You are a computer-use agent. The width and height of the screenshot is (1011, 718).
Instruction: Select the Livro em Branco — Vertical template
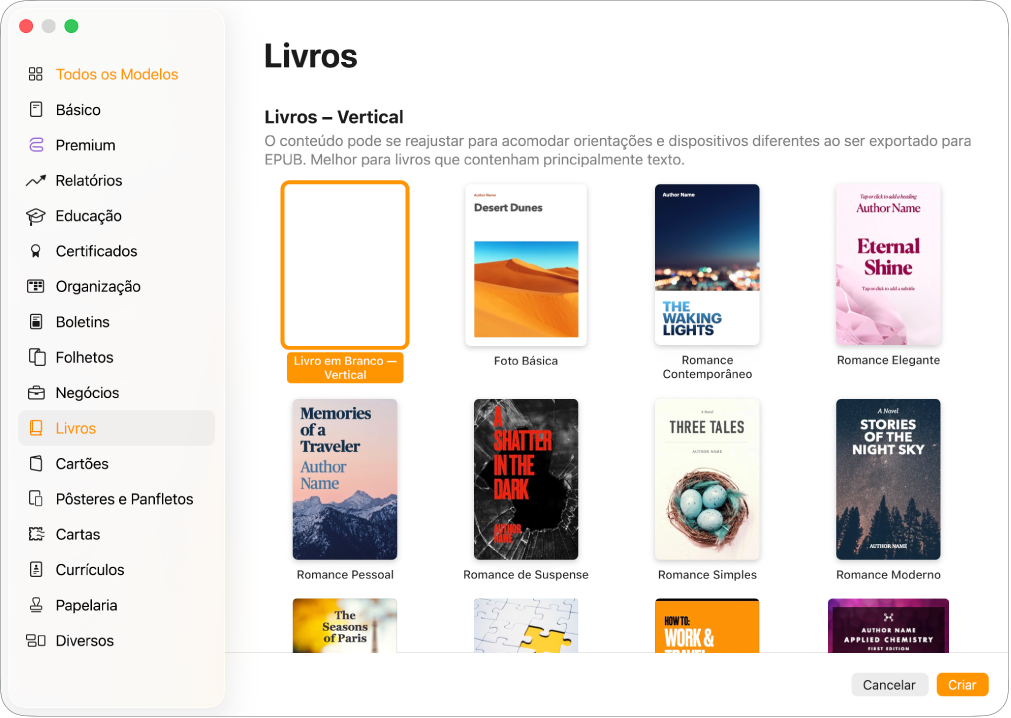[344, 264]
